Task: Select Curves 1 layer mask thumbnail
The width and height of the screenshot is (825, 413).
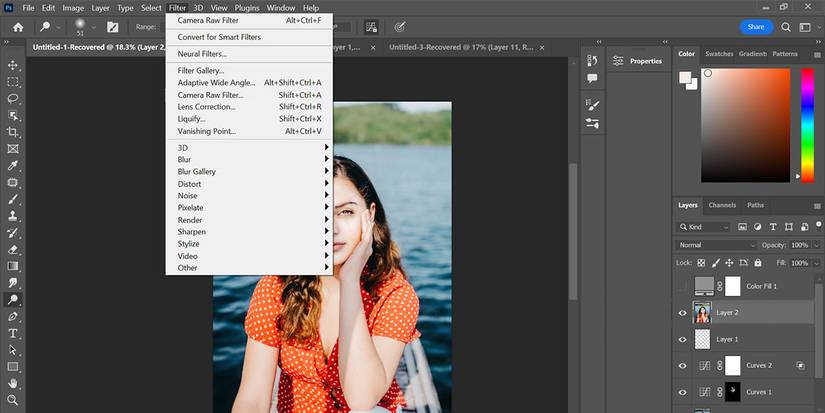Action: point(732,392)
